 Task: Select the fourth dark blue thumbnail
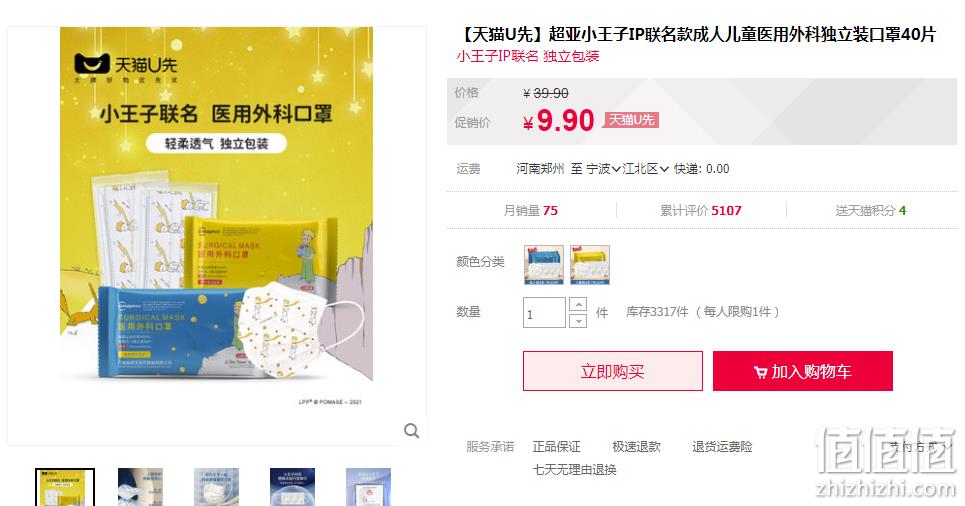point(292,488)
